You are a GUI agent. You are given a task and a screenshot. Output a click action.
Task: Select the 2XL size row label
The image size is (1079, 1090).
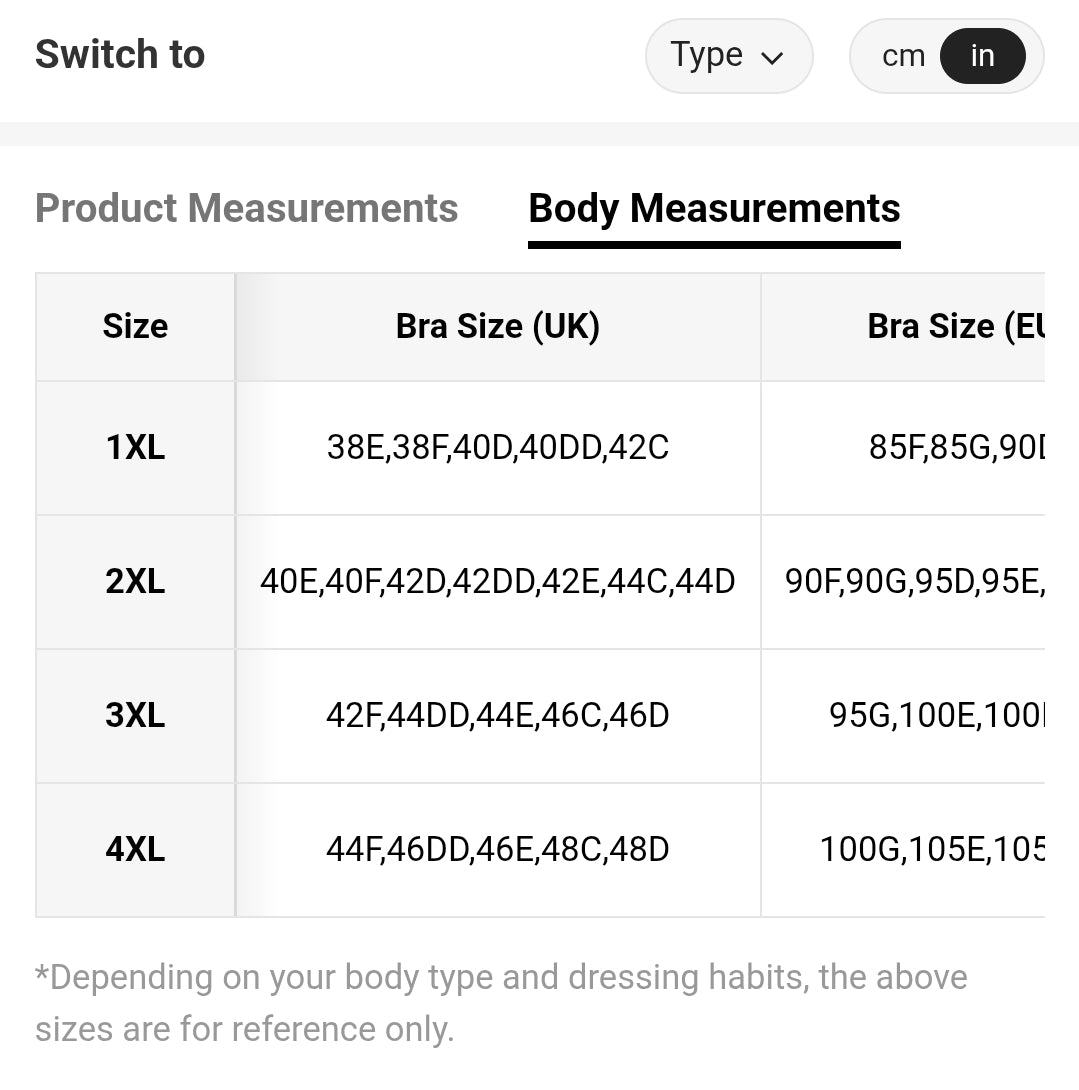135,581
